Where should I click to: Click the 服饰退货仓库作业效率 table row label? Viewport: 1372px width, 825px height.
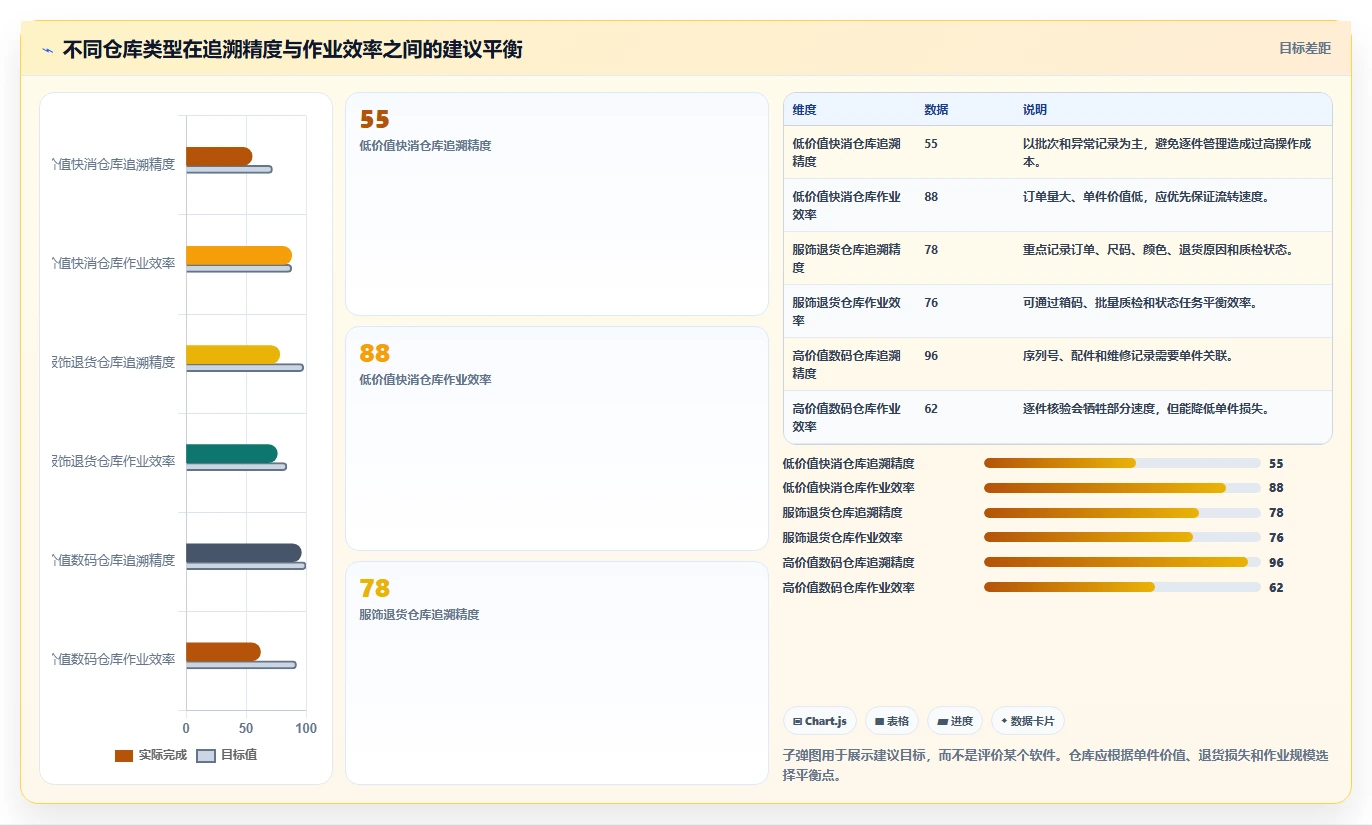point(847,311)
